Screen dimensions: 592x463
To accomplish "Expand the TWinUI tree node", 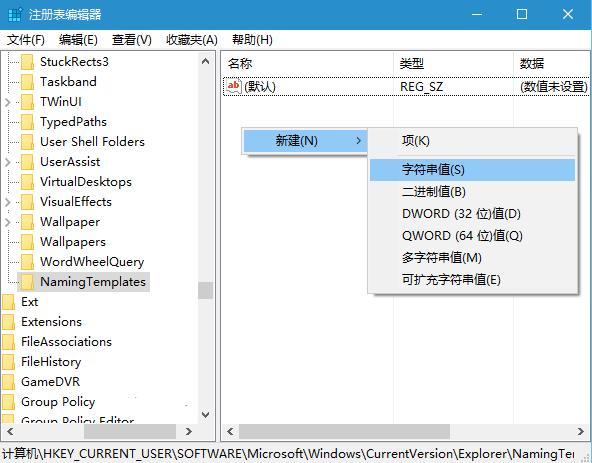I will pos(8,102).
